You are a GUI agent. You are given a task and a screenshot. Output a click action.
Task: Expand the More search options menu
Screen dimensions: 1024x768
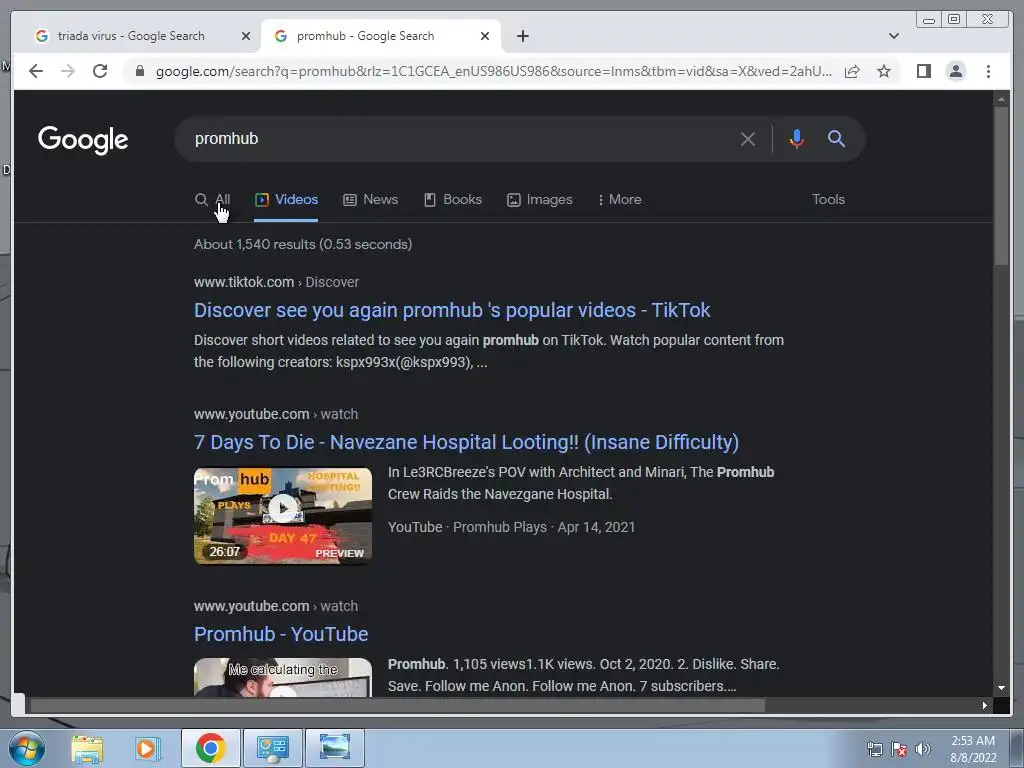coord(620,199)
